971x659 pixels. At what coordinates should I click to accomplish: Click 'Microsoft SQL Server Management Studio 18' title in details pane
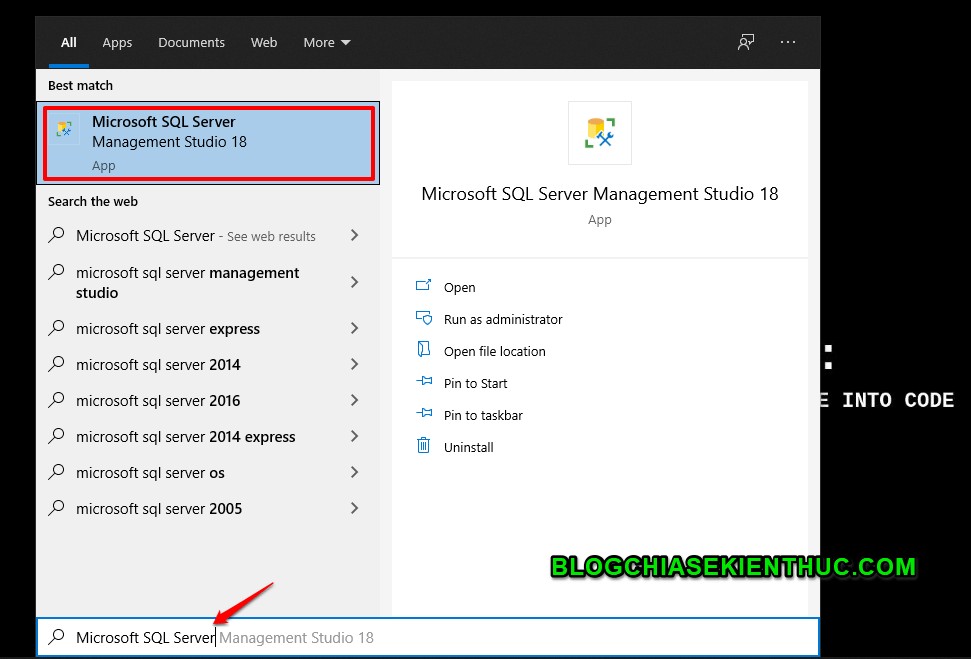point(599,194)
